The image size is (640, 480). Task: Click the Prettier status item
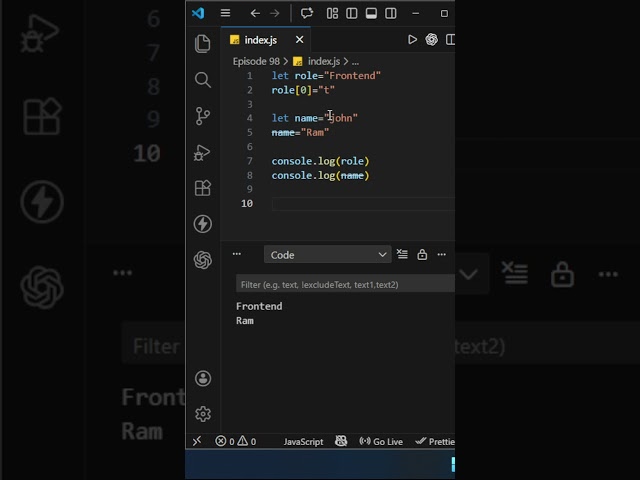pos(435,442)
